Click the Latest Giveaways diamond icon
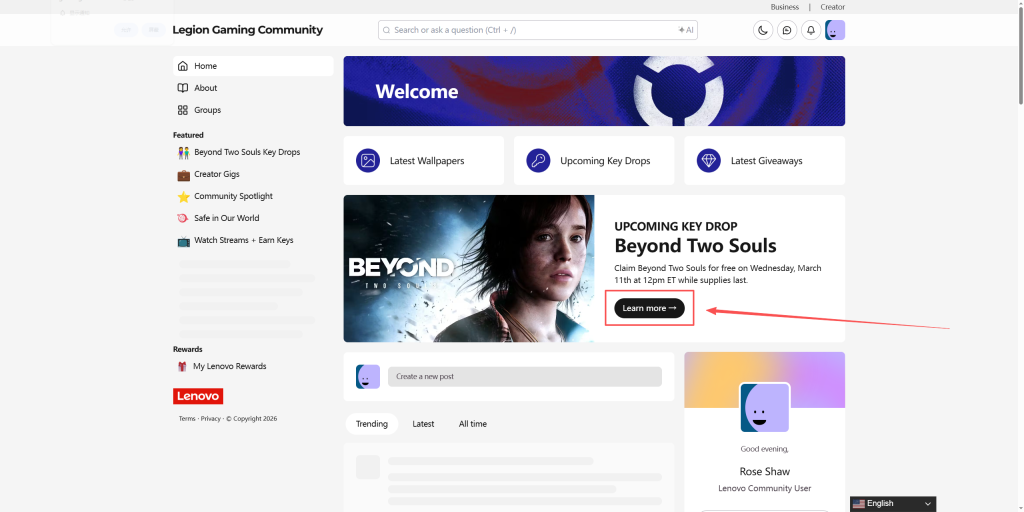 tap(709, 161)
